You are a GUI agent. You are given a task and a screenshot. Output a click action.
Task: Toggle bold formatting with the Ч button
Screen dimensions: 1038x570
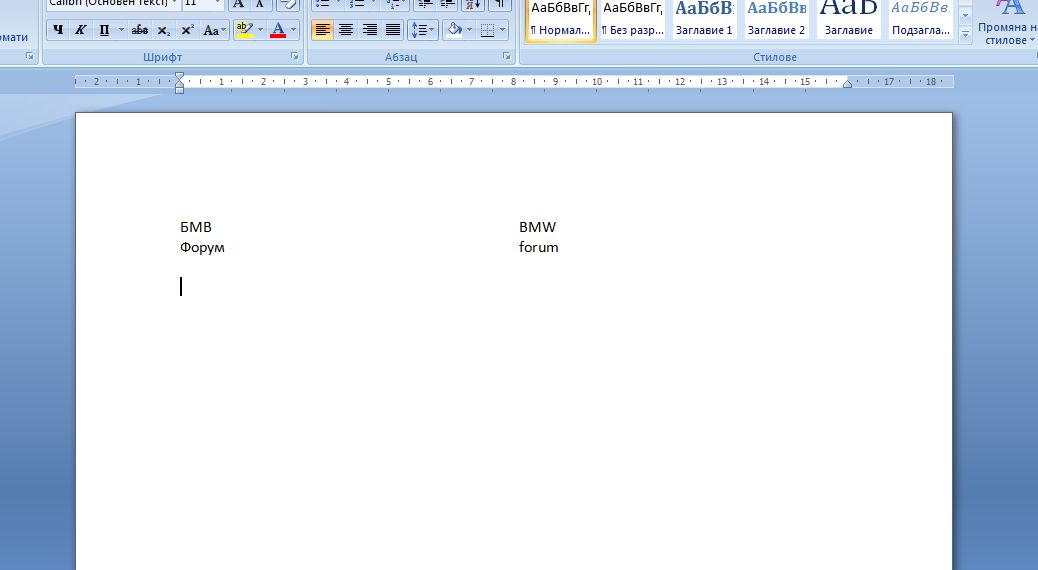pos(58,30)
